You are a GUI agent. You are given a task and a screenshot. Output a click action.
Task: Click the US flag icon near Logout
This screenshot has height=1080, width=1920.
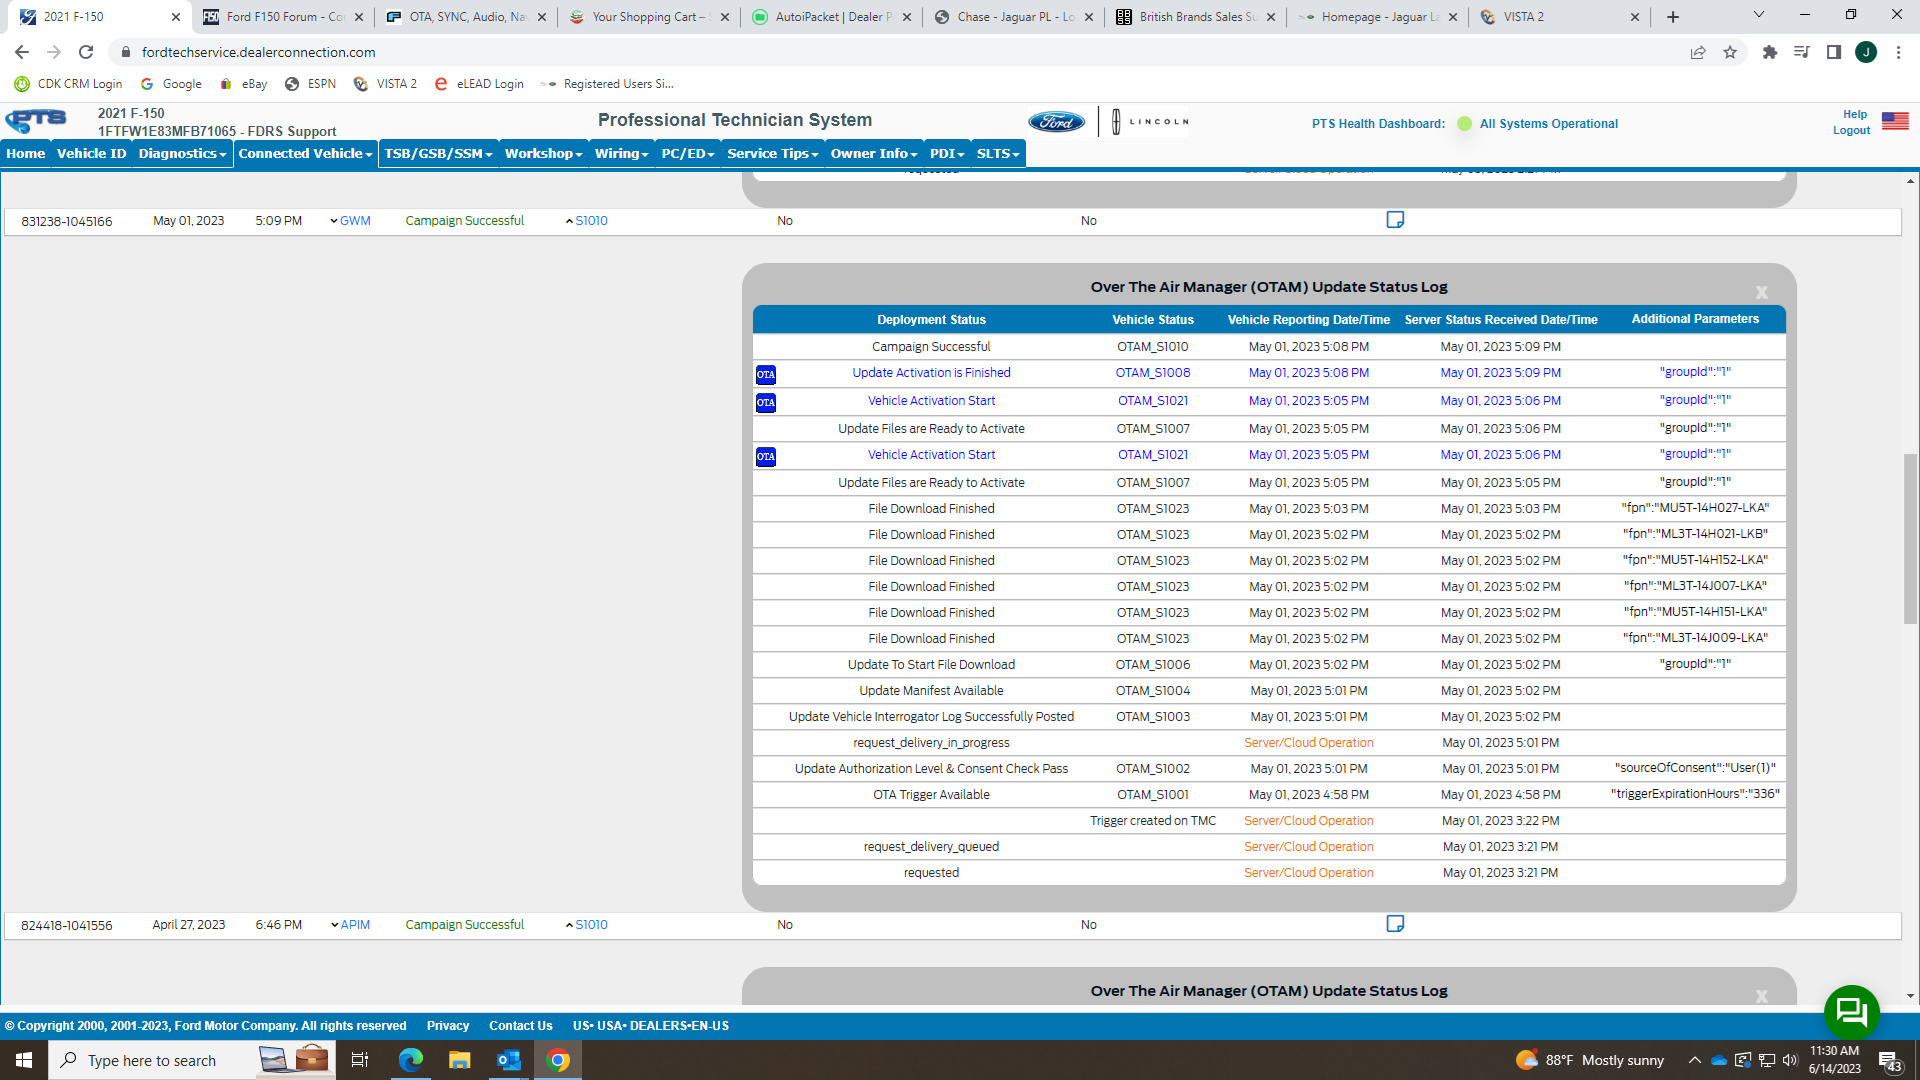(x=1895, y=121)
